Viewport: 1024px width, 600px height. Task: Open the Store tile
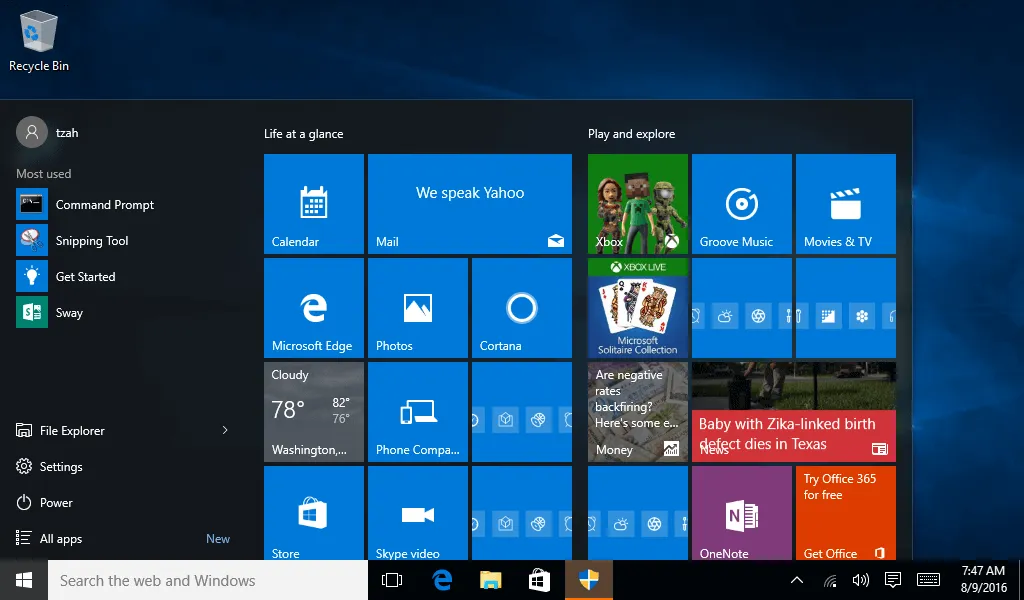point(313,513)
